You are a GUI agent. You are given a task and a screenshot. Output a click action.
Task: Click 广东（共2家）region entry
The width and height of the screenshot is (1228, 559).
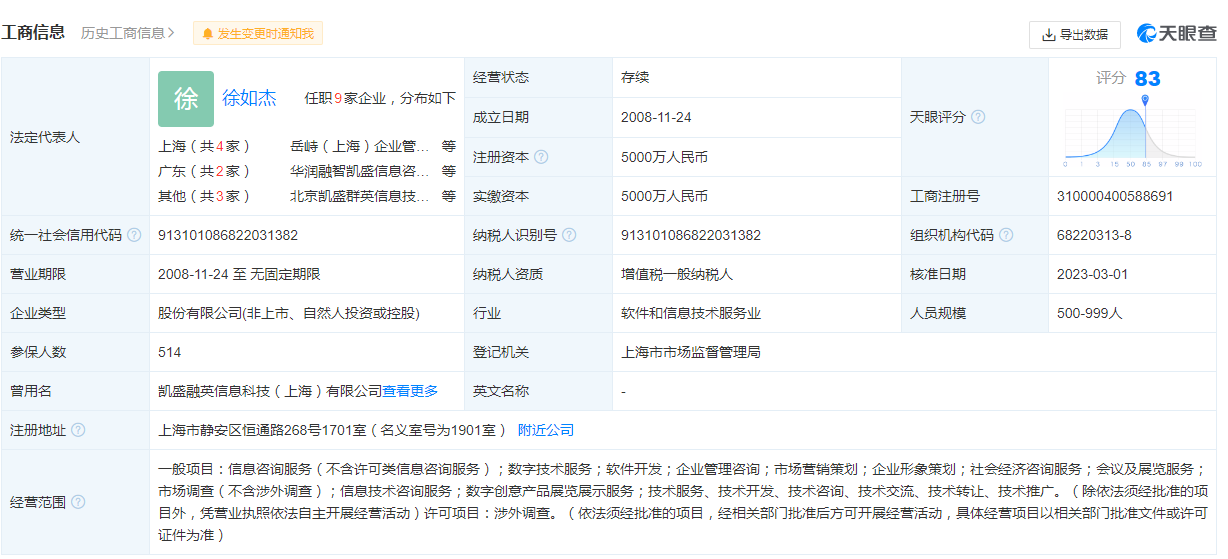coord(204,171)
